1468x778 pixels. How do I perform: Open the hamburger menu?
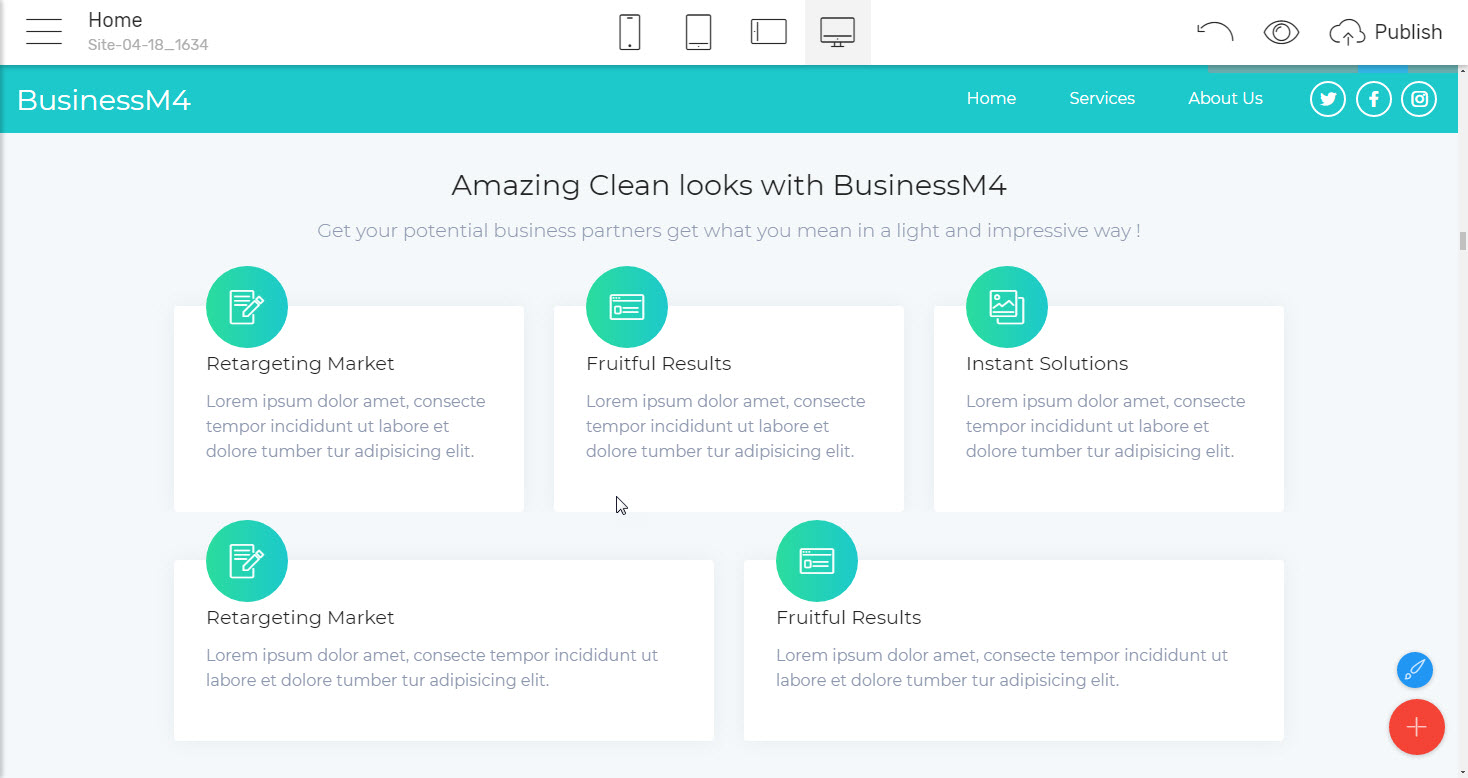44,32
